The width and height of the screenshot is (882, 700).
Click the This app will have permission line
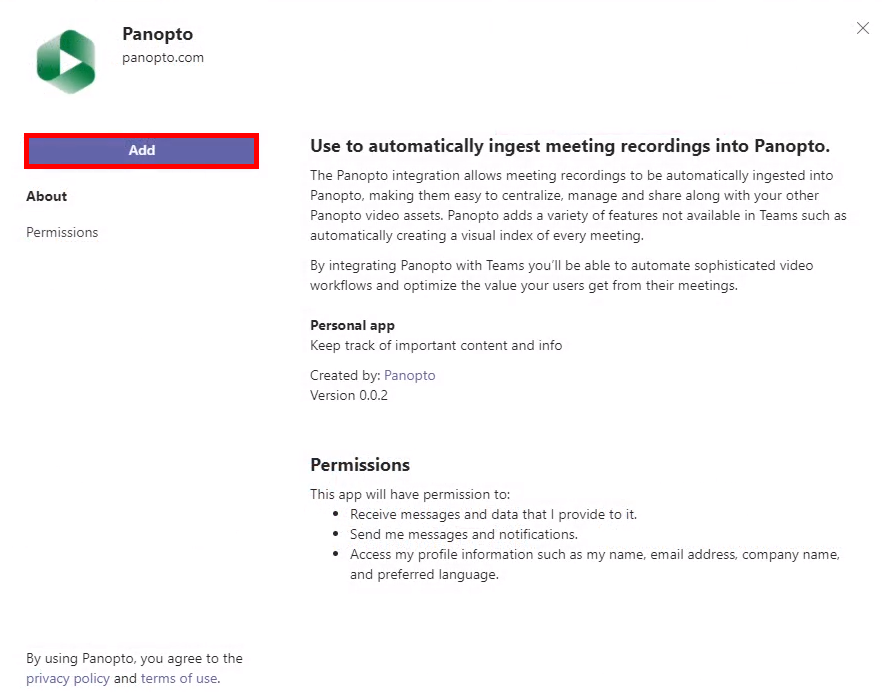point(410,495)
